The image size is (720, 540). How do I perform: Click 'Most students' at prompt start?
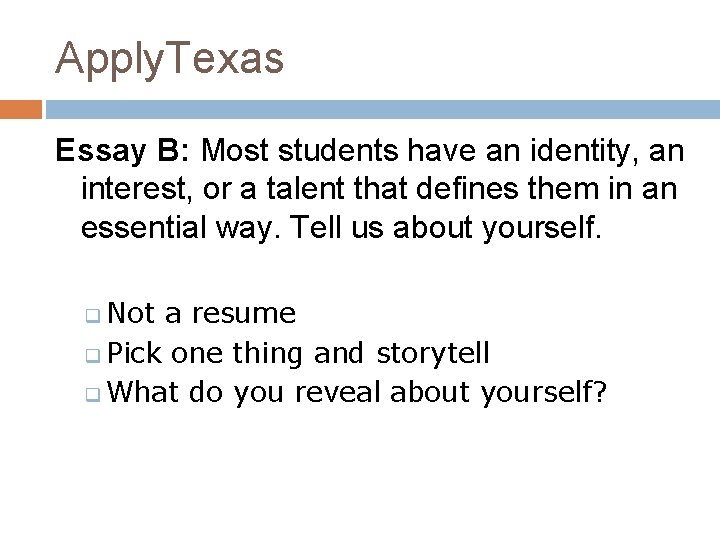300,151
